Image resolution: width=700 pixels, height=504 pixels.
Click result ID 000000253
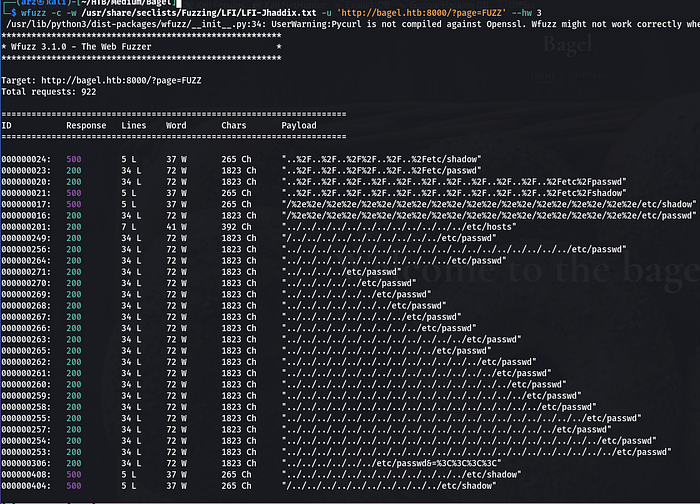point(26,452)
